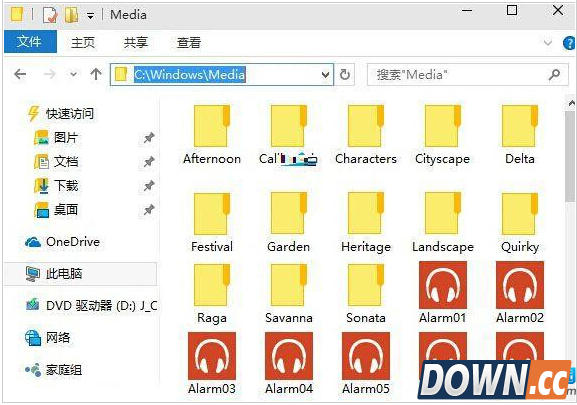Open 图片 in quick access
This screenshot has width=577, height=405.
(x=56, y=138)
